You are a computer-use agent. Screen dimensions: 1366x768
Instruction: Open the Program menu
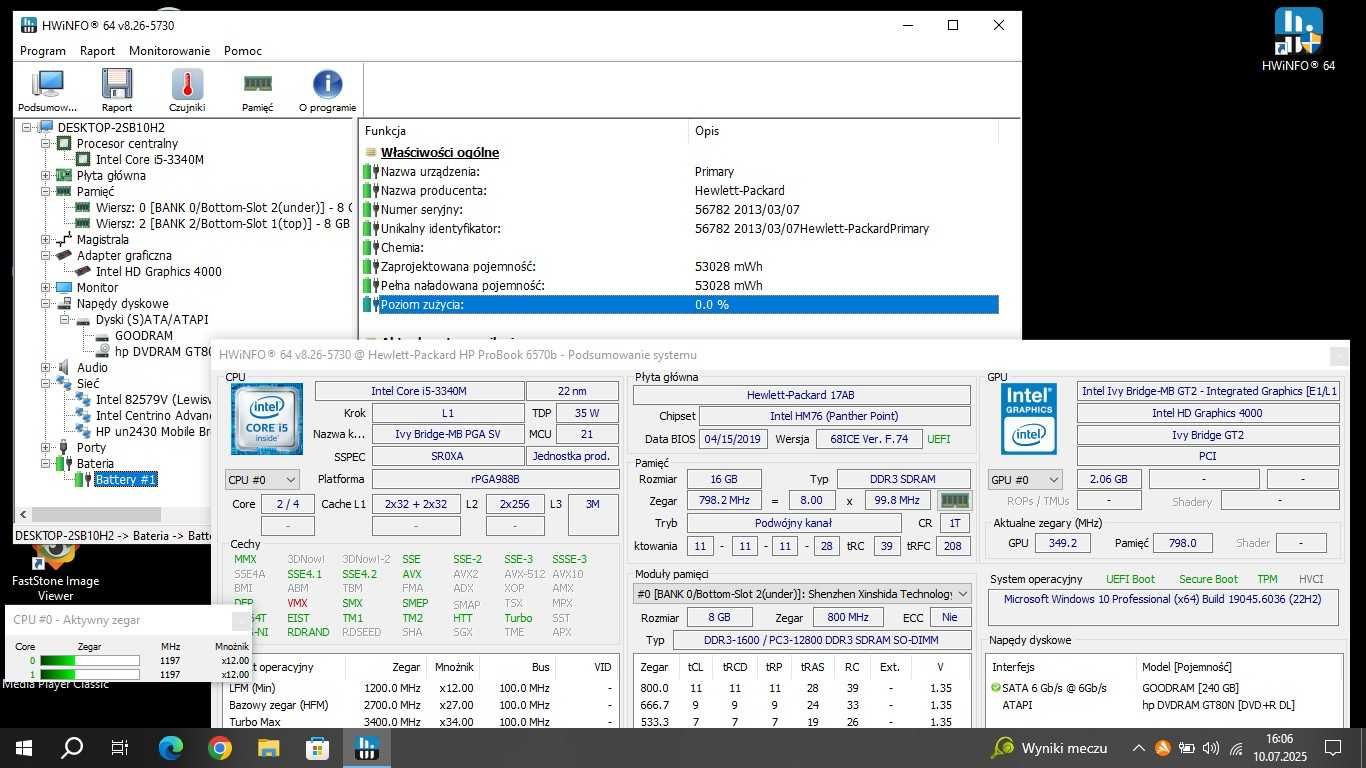coord(43,51)
